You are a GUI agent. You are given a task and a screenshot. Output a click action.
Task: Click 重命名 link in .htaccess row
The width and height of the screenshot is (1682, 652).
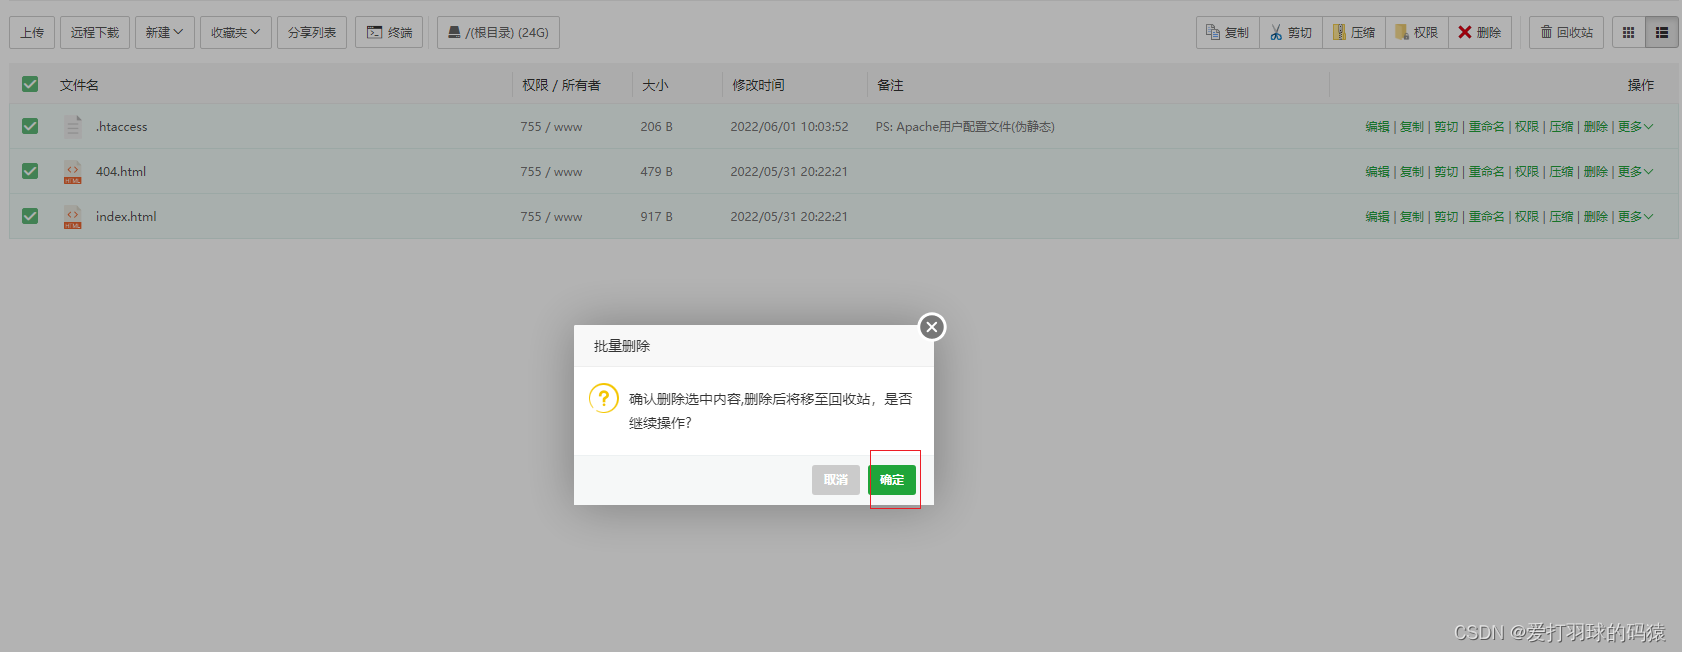click(1487, 127)
